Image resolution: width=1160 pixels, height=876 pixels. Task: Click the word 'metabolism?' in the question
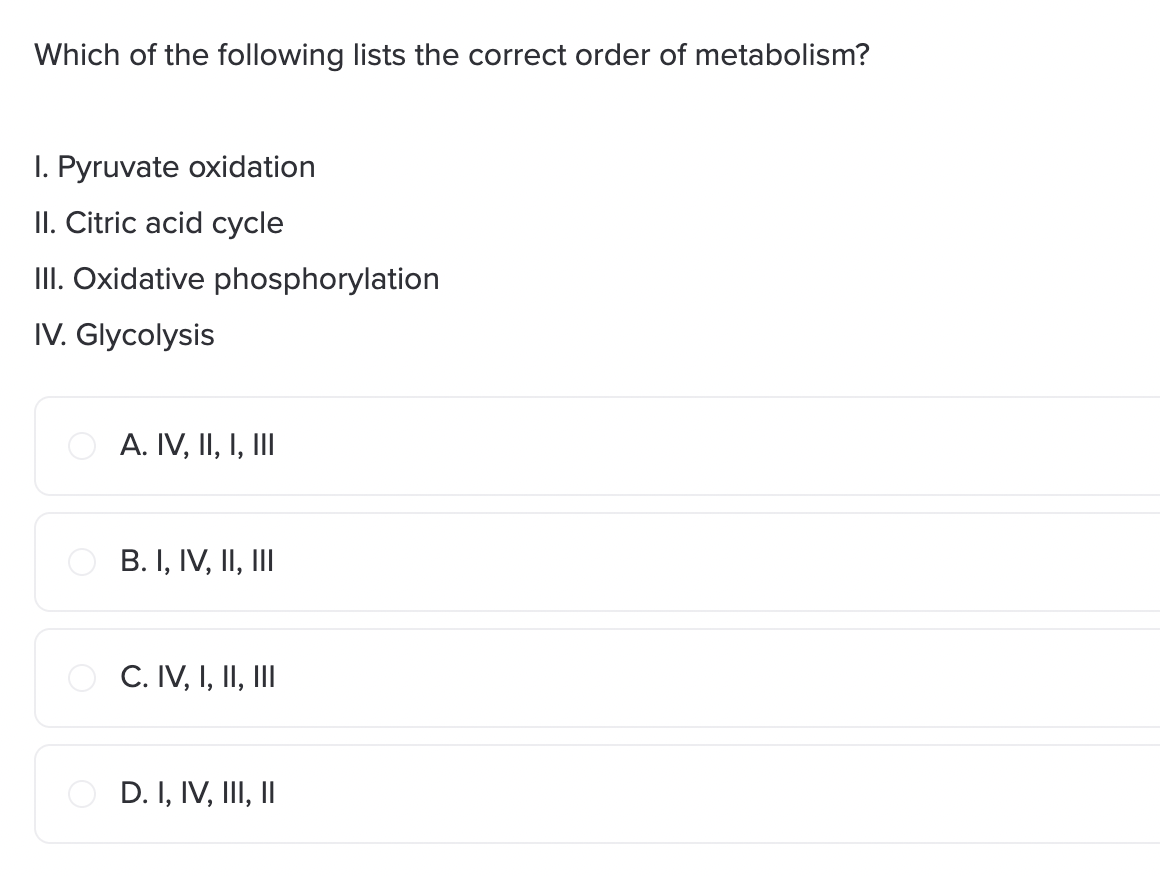(x=783, y=55)
